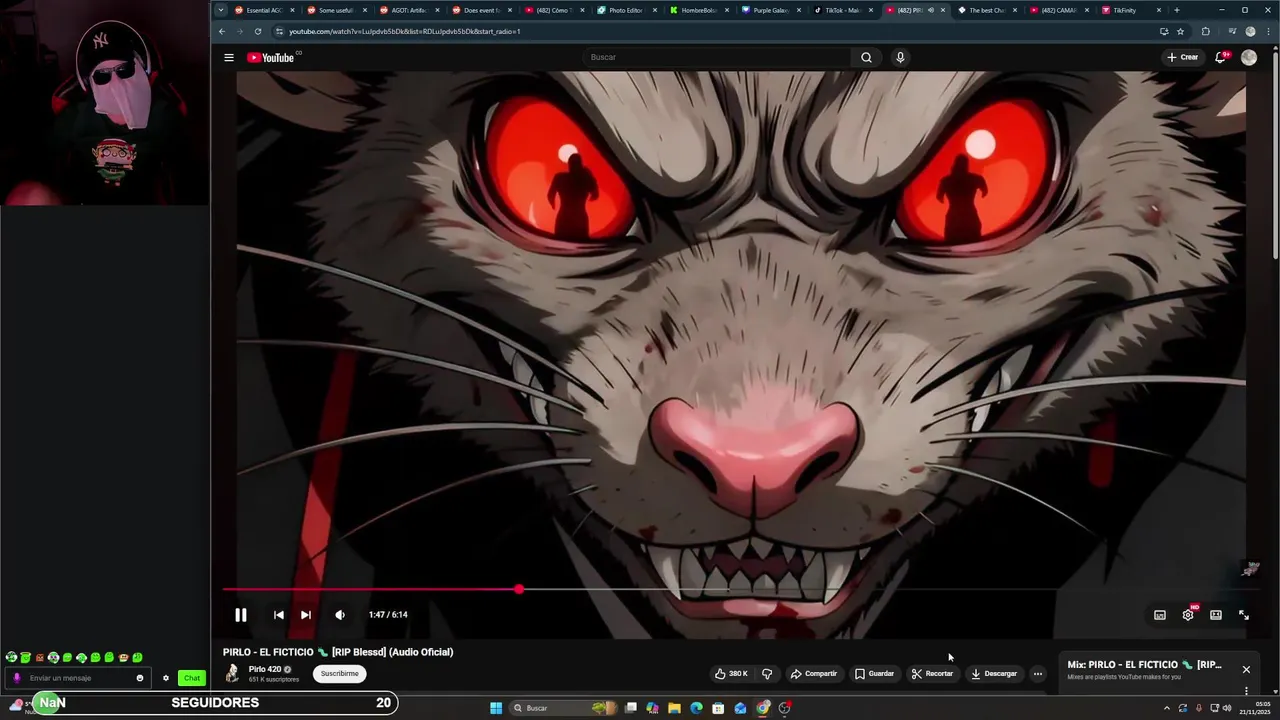Click the Crear create button
Viewport: 1280px width, 720px height.
pos(1182,57)
